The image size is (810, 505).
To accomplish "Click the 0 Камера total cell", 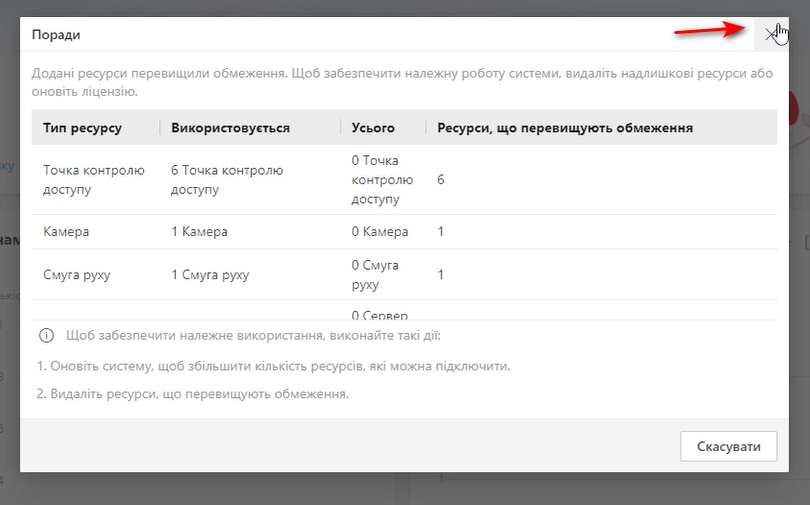I will [x=380, y=232].
